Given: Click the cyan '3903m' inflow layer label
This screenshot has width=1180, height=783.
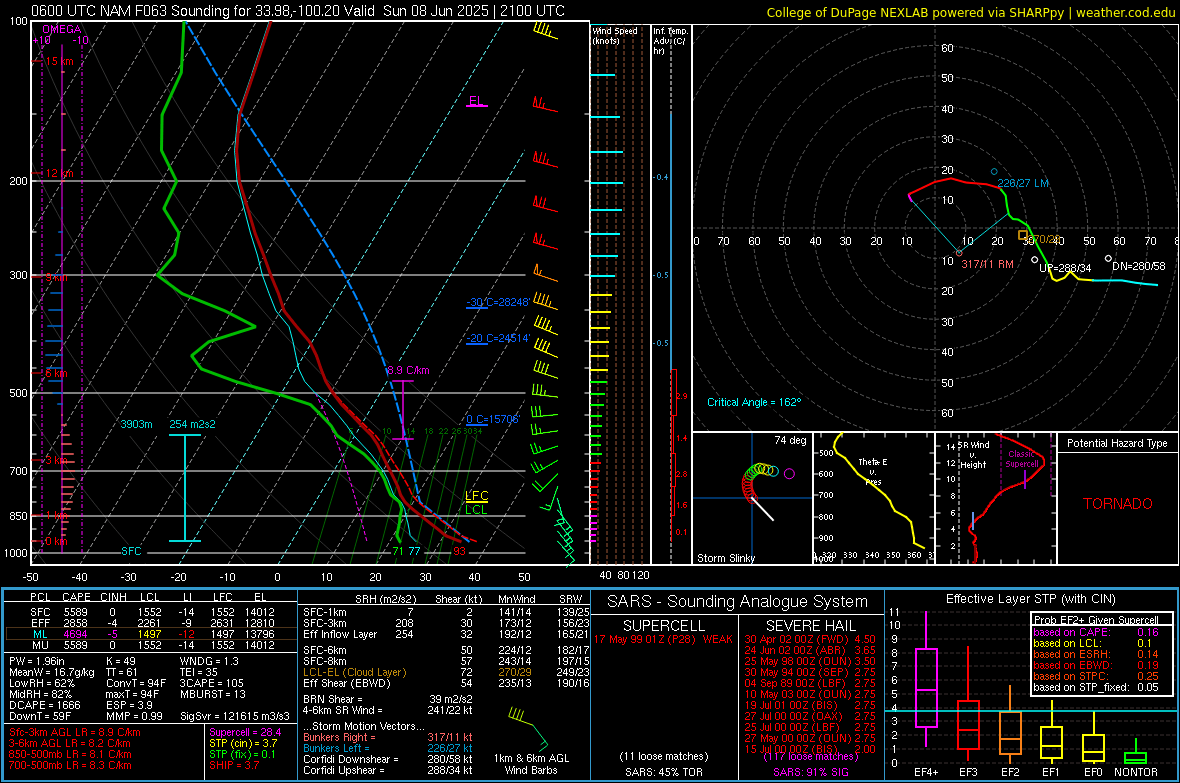Looking at the screenshot, I should pos(136,424).
